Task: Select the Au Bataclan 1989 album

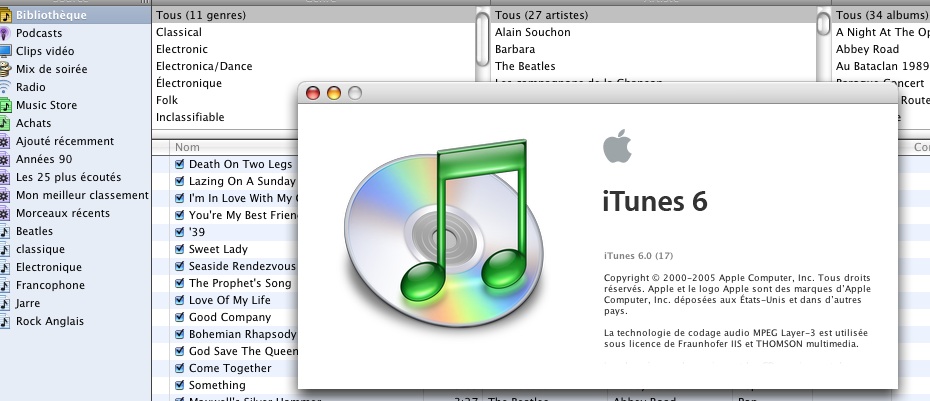Action: (x=881, y=66)
